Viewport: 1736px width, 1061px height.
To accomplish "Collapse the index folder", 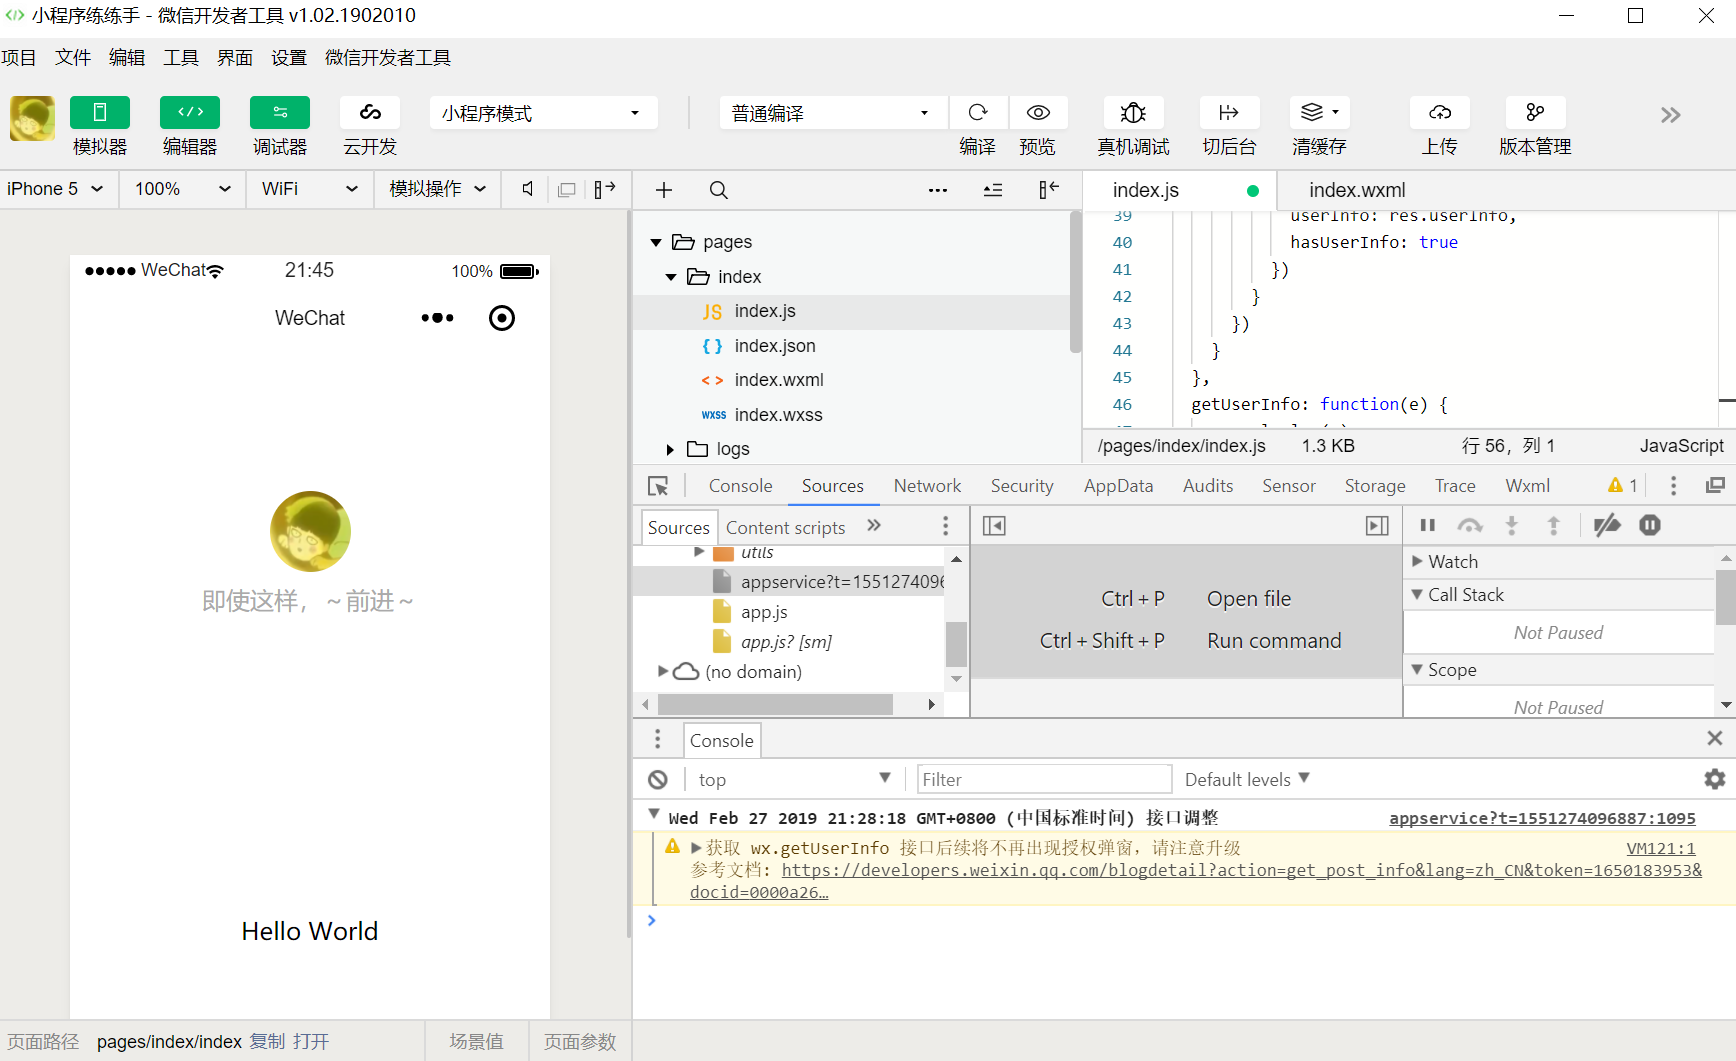I will [x=671, y=277].
